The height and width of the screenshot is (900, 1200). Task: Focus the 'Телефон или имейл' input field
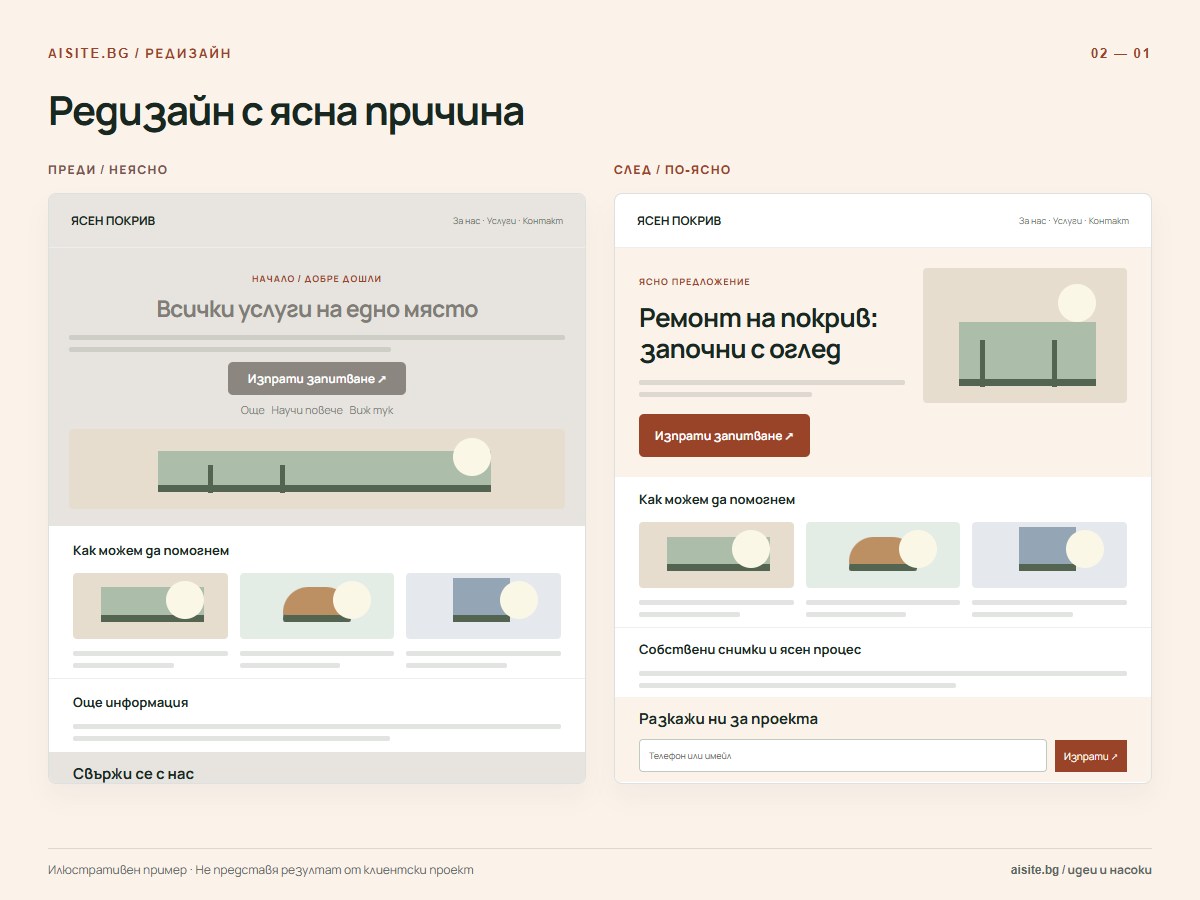[x=842, y=756]
